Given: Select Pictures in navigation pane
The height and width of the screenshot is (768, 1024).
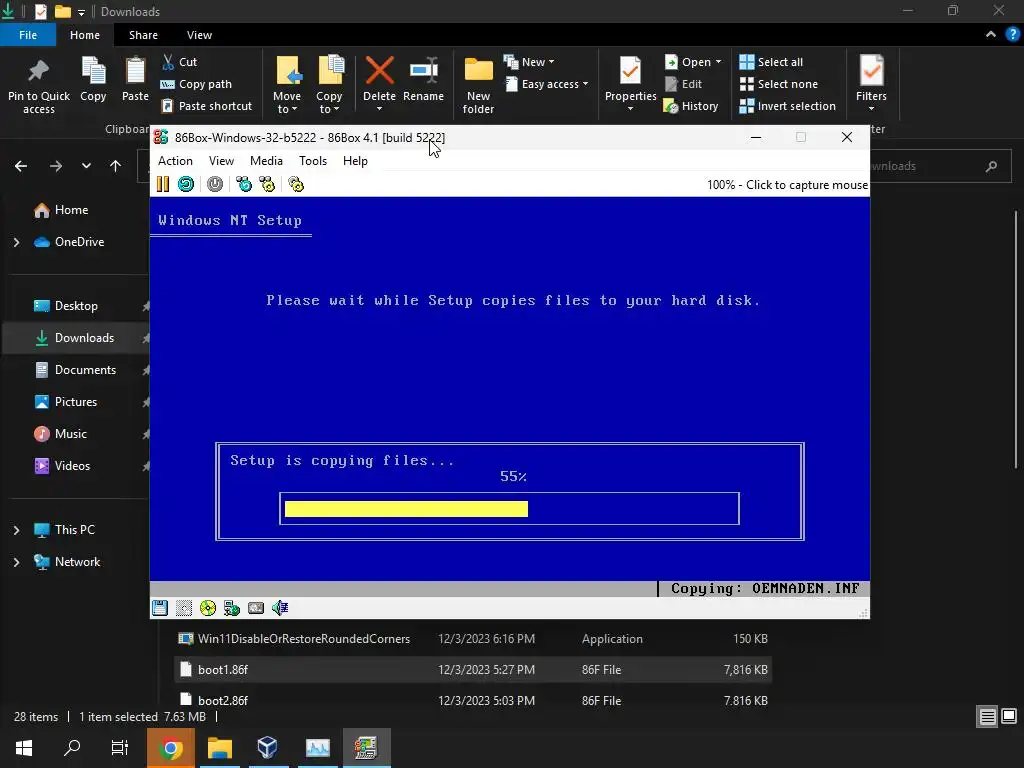Looking at the screenshot, I should [65, 402].
